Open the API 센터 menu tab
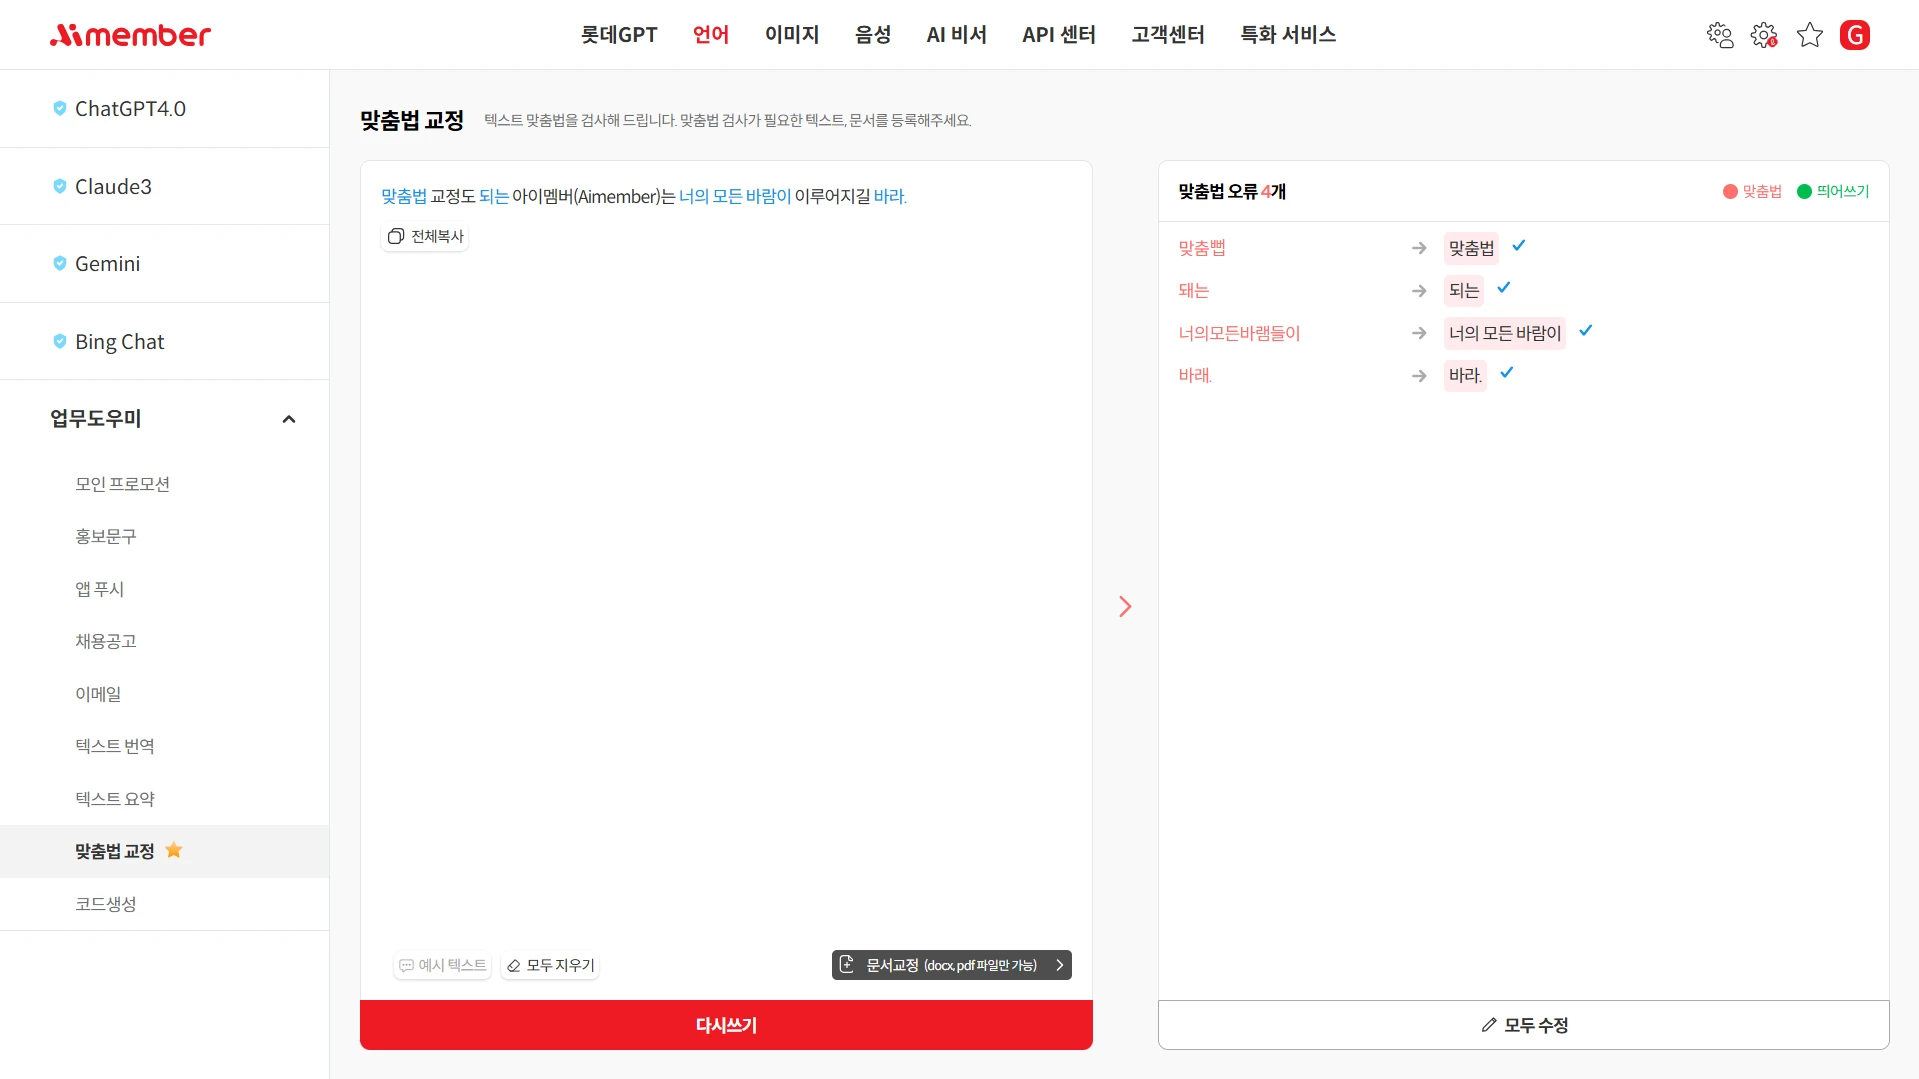 coord(1058,35)
